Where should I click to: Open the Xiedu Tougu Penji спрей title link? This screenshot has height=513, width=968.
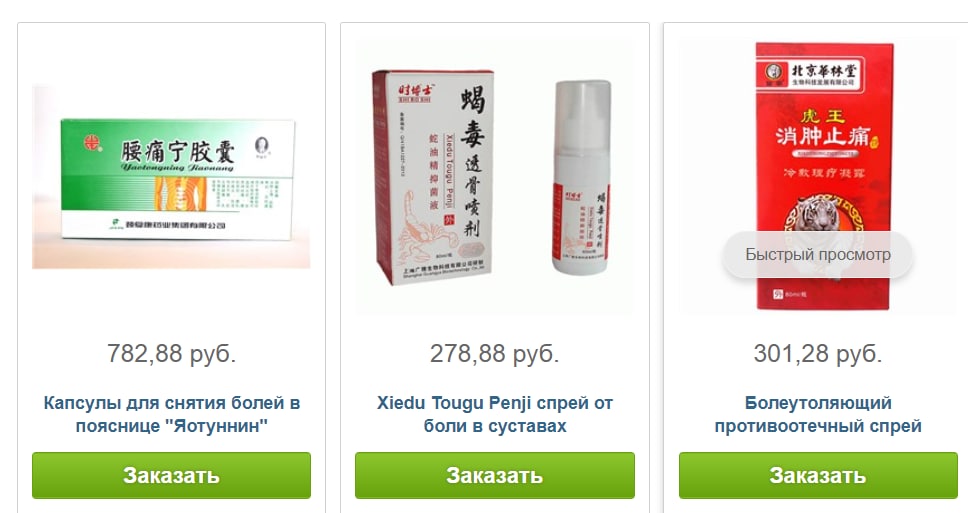tap(494, 414)
